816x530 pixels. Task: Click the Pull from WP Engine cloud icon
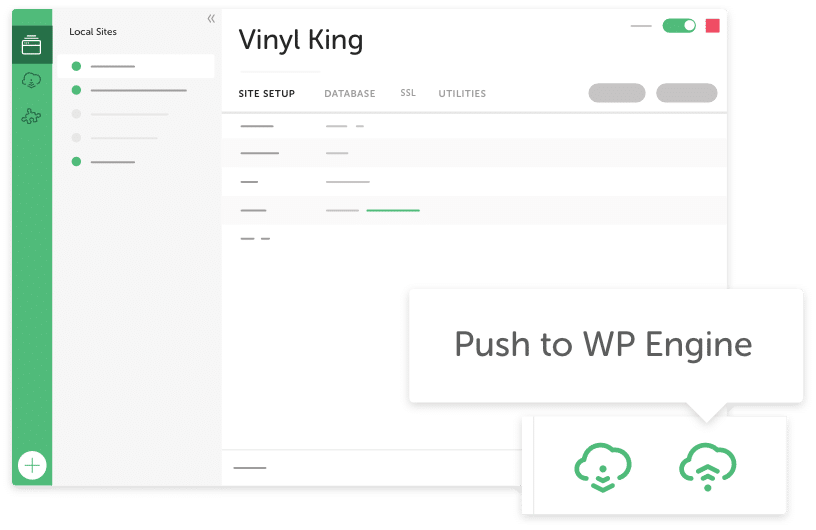click(x=603, y=467)
